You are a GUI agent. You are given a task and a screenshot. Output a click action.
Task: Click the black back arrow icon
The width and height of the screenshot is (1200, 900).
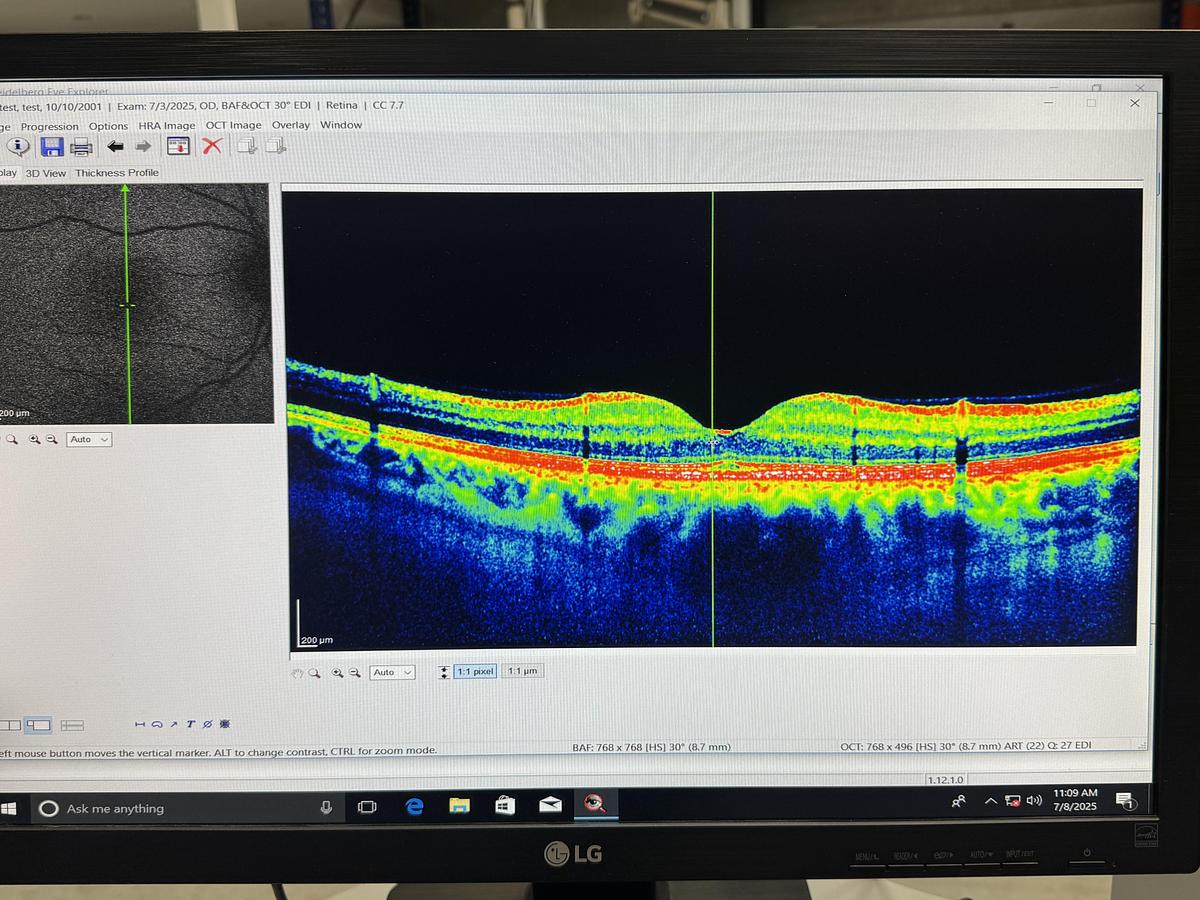(116, 147)
